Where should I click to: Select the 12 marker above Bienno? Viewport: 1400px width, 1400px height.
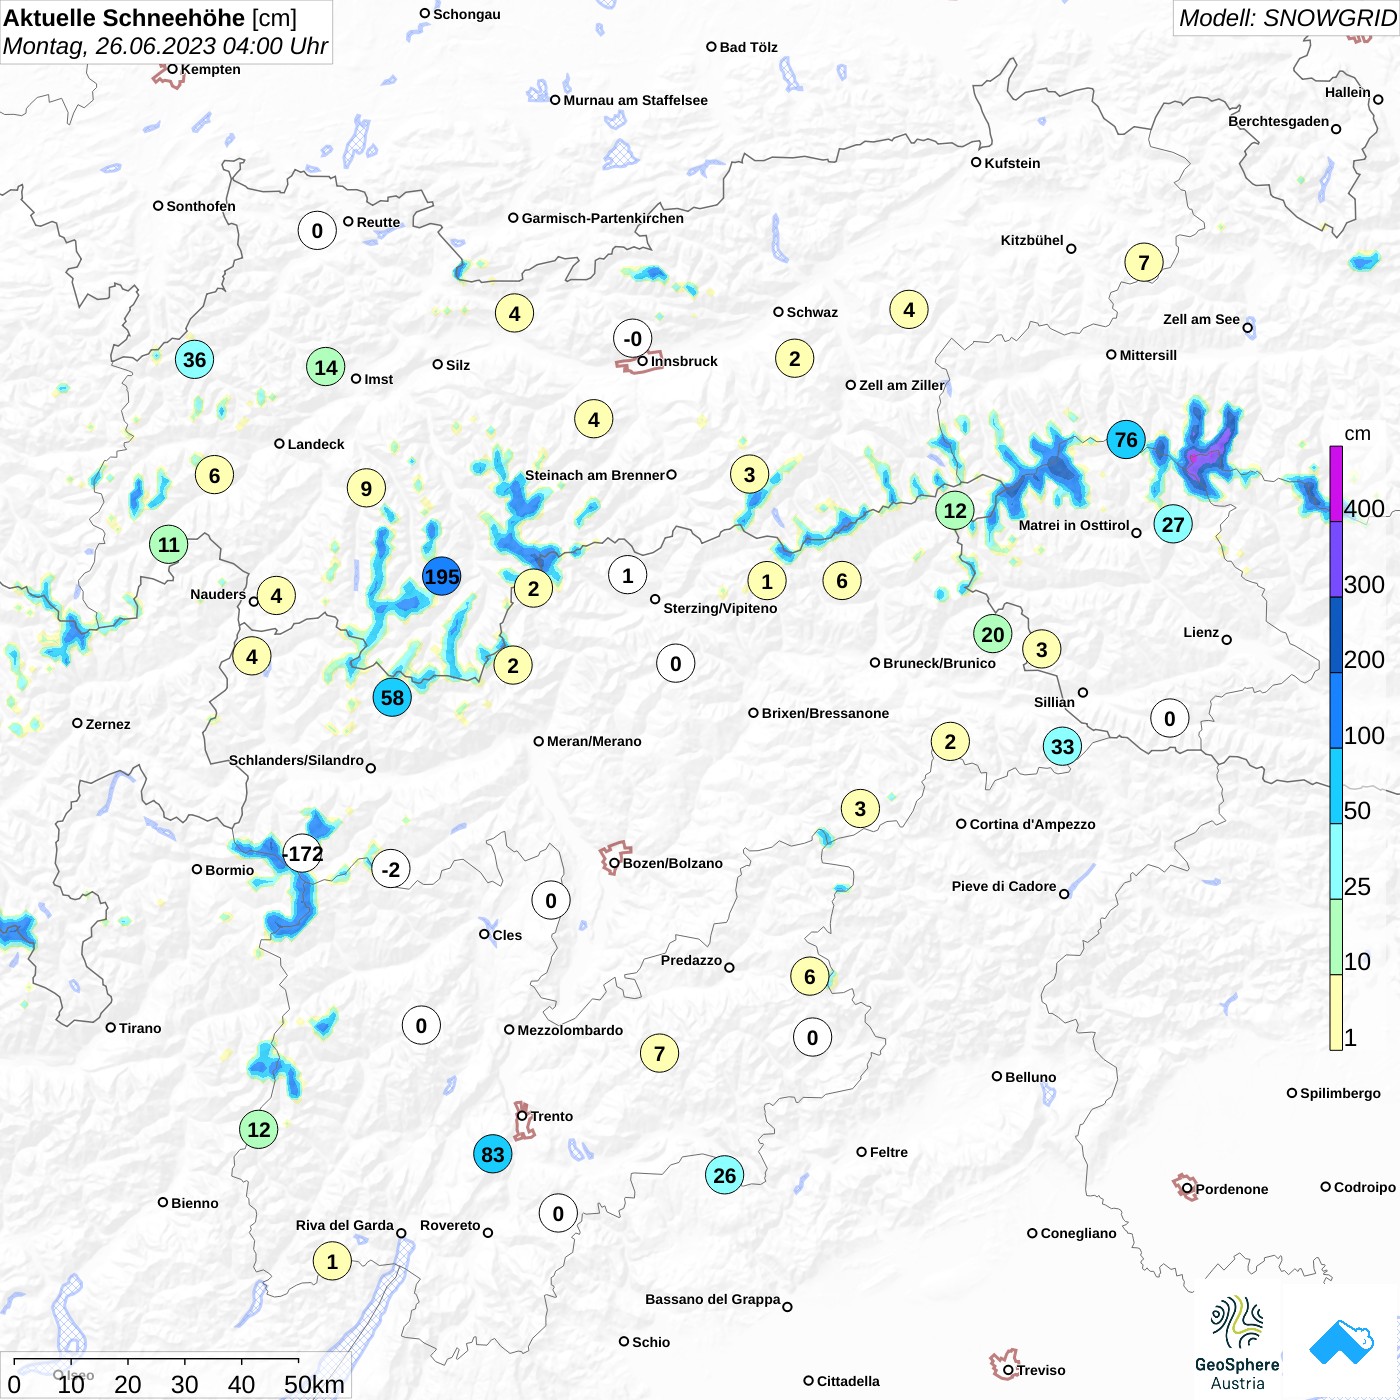259,1130
